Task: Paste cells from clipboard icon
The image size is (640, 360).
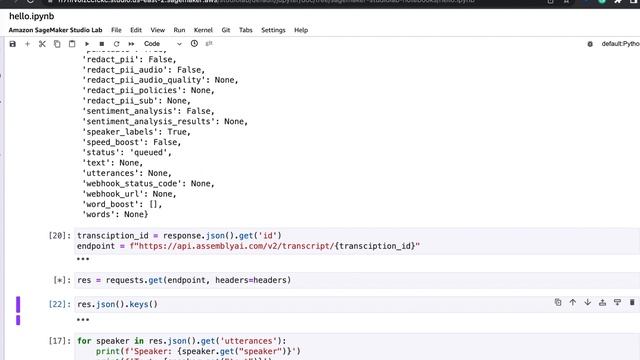Action: pyautogui.click(x=72, y=44)
